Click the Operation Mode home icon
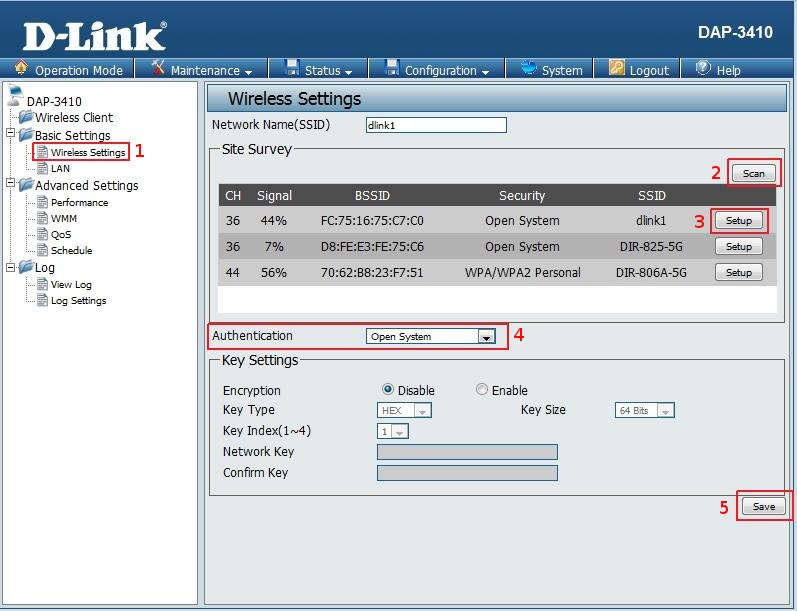Screen dimensions: 797x611 point(21,69)
